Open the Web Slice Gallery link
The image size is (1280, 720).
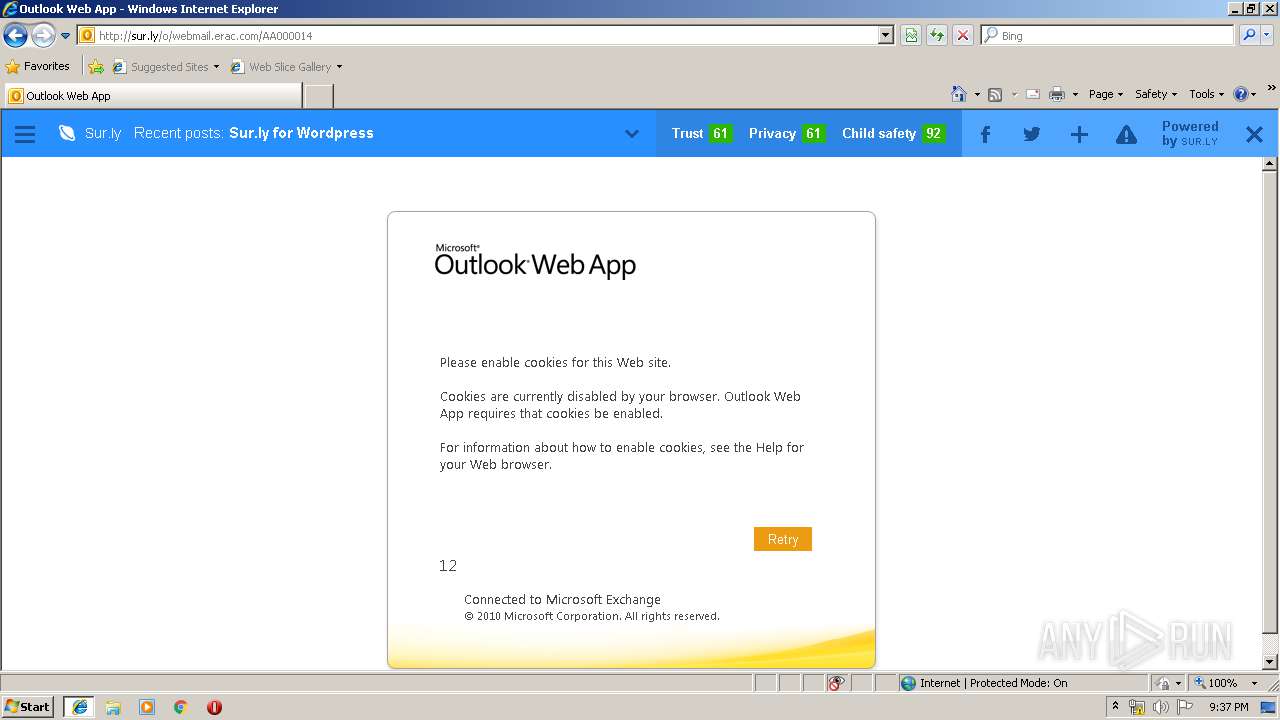coord(286,67)
